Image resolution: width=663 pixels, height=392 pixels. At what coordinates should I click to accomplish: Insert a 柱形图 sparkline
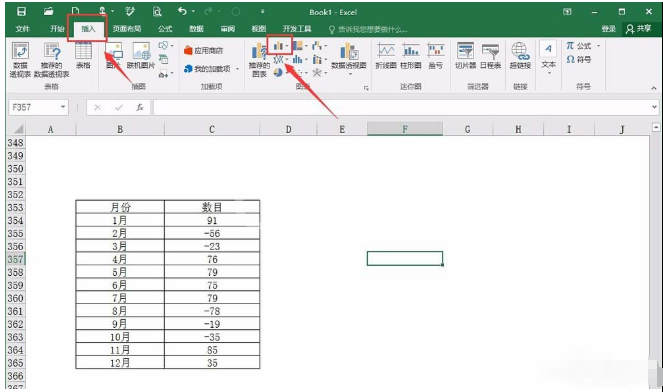point(411,55)
